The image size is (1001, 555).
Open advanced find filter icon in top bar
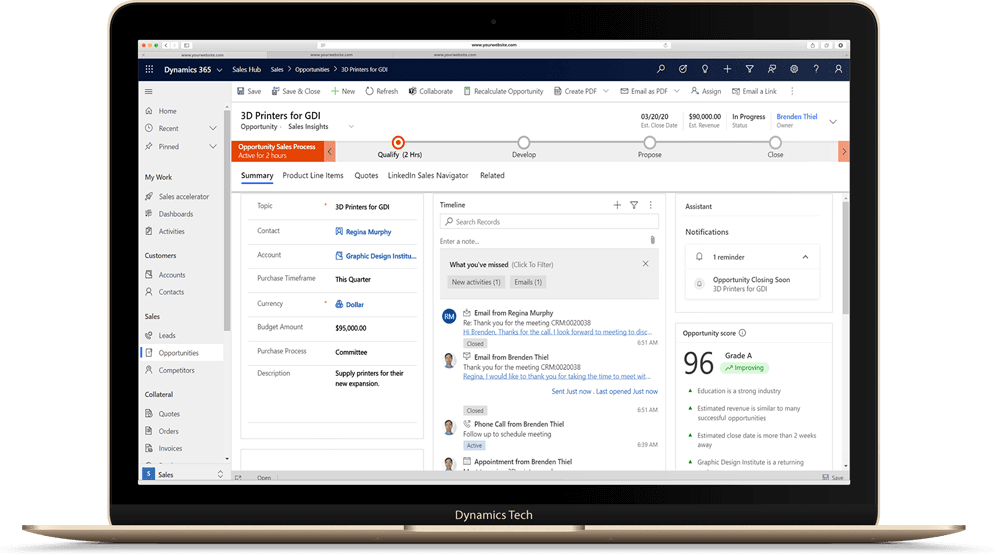tap(749, 69)
